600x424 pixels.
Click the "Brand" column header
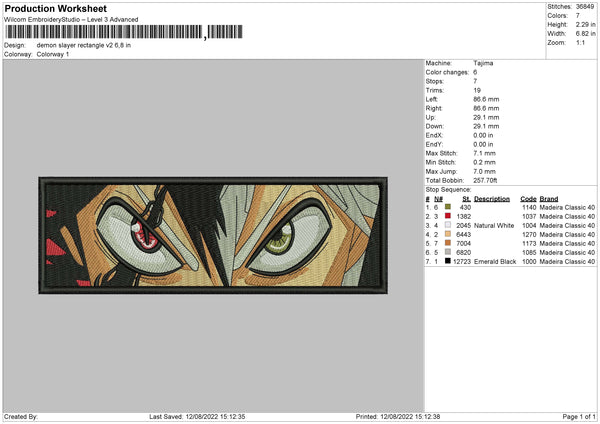tap(549, 199)
